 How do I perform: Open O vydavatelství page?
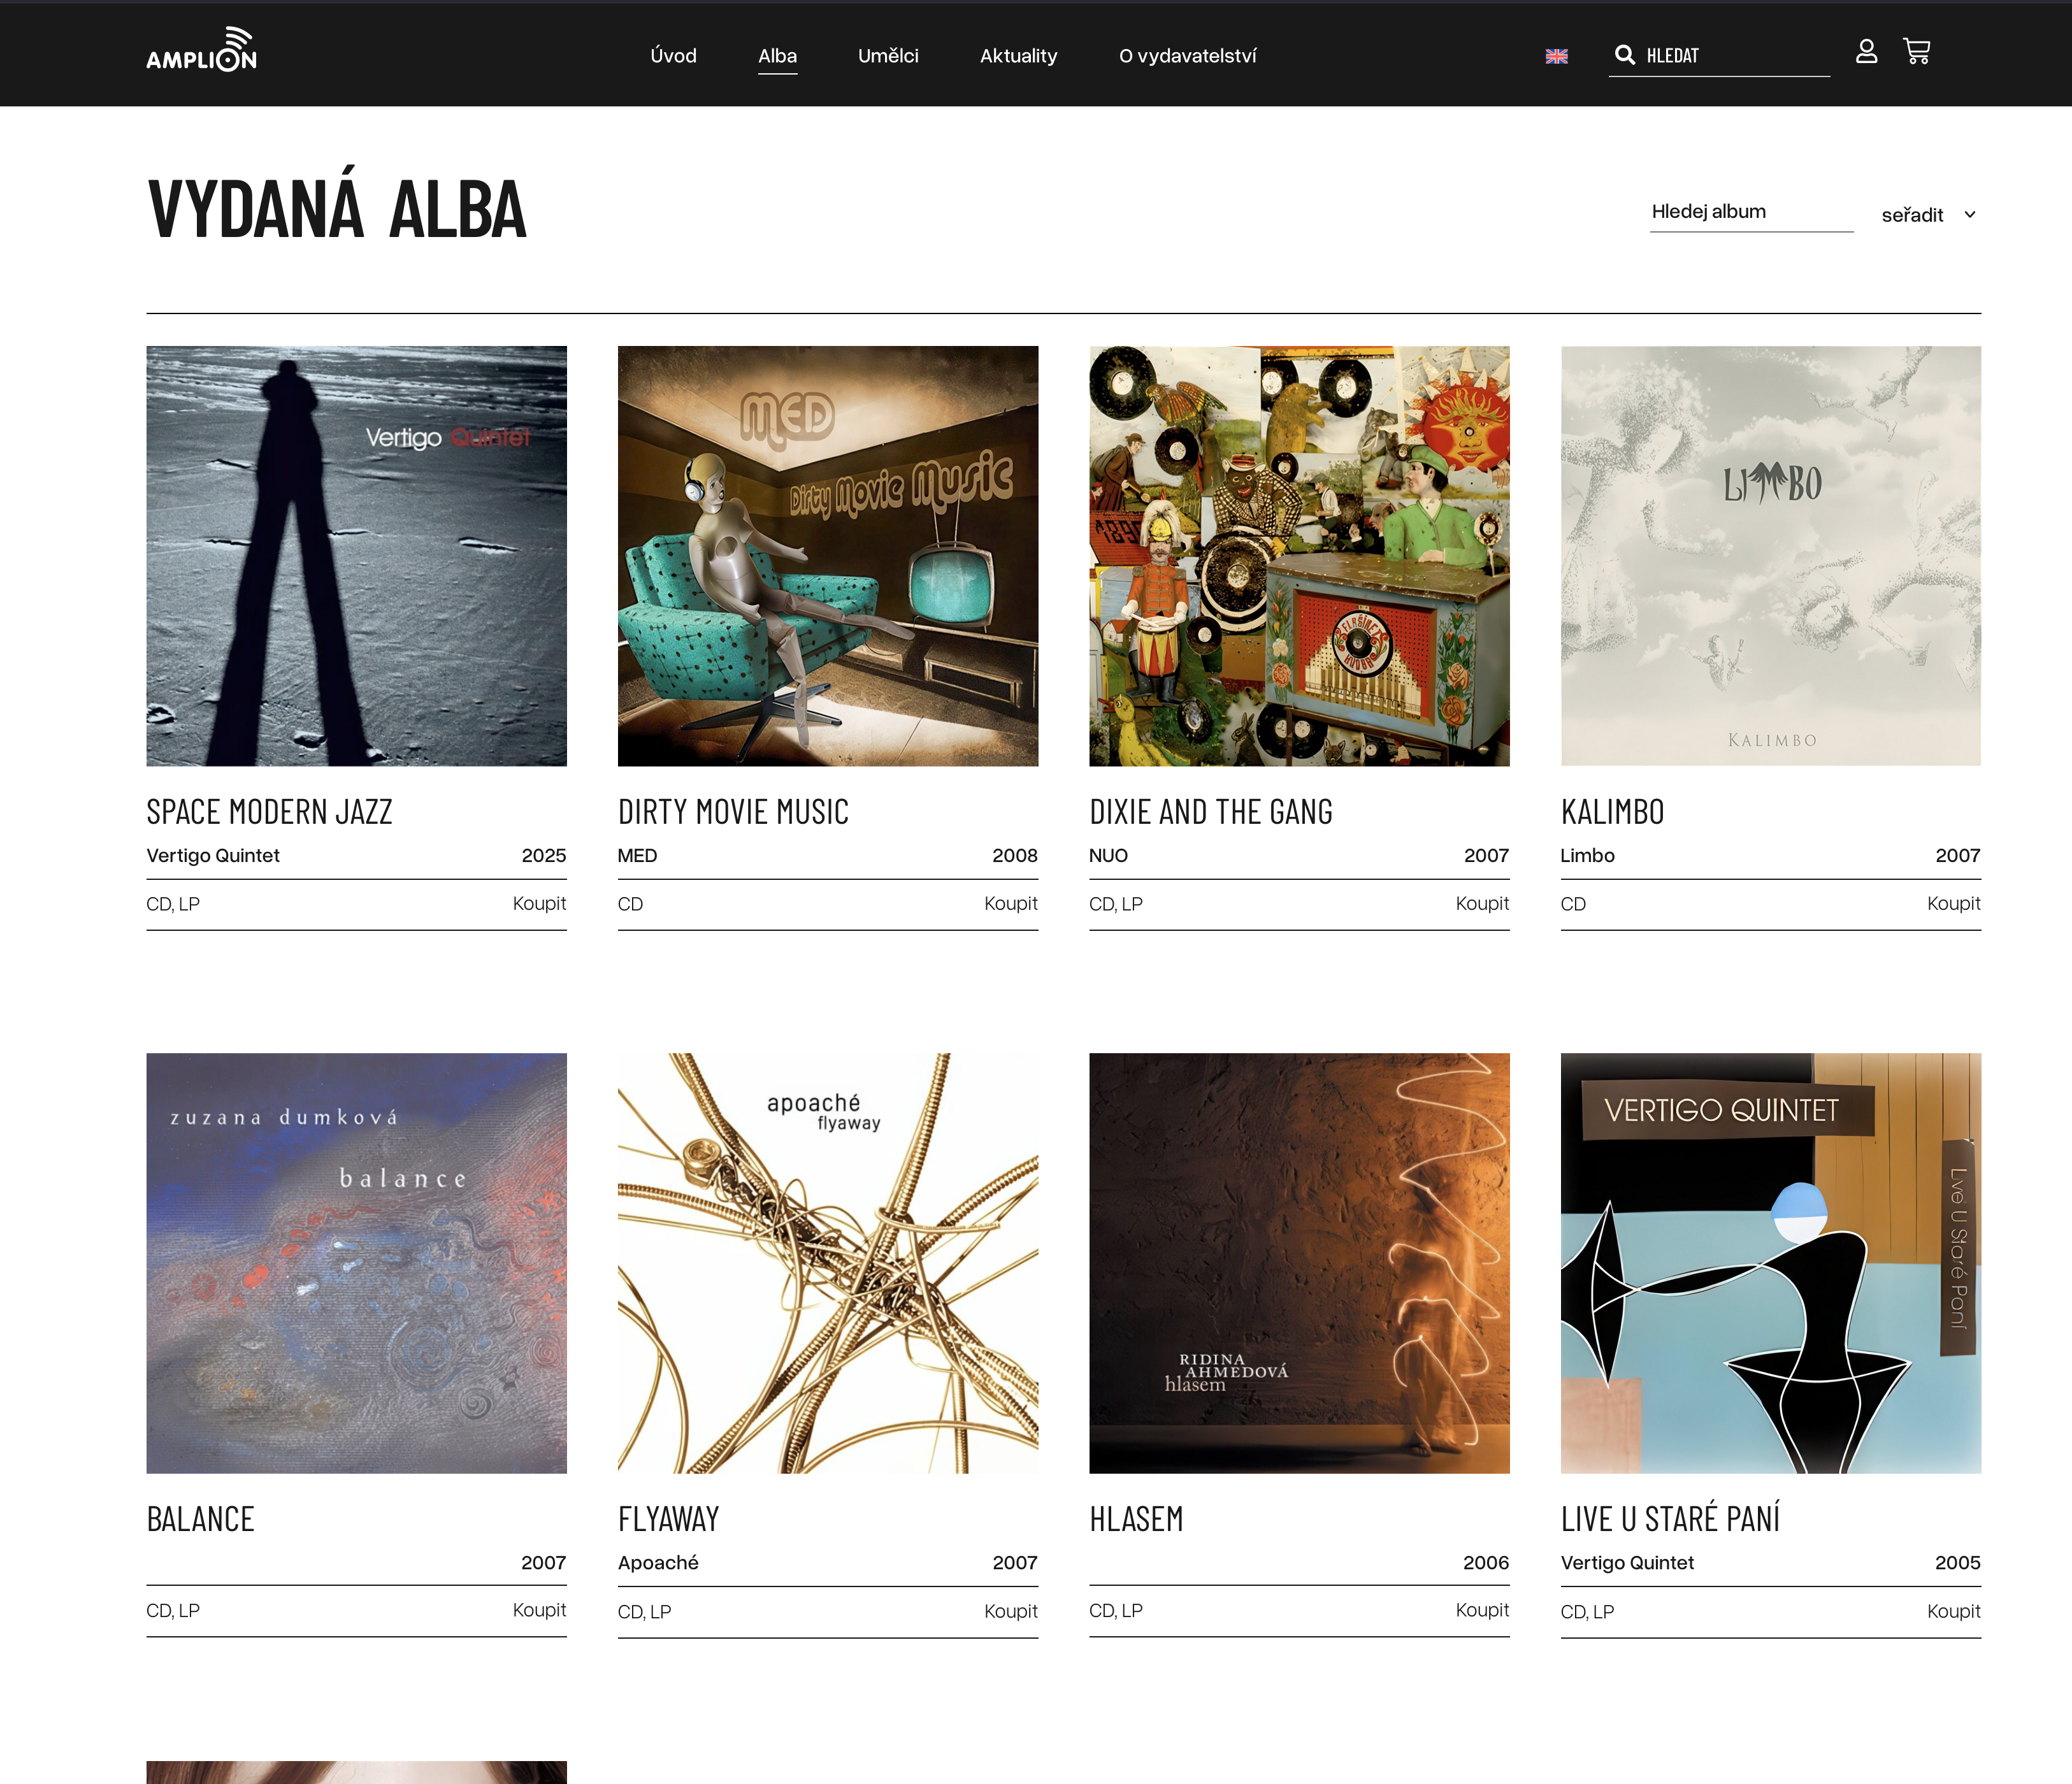point(1187,56)
